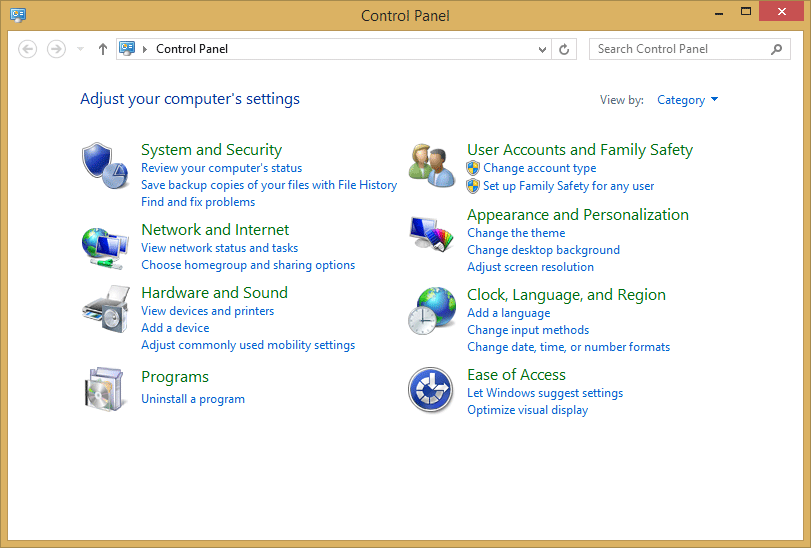Close the Control Panel window

(782, 11)
